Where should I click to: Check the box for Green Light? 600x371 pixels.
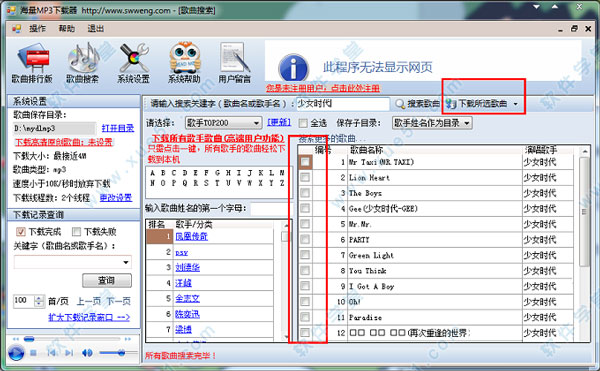[305, 255]
